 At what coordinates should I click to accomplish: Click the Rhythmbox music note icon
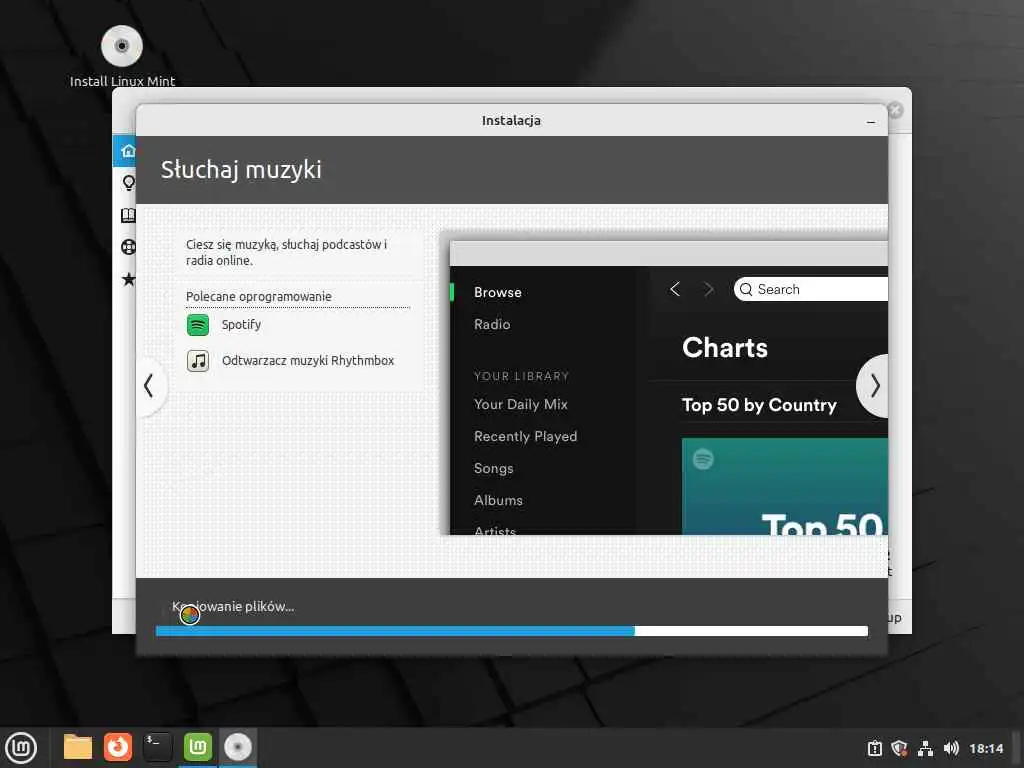(x=198, y=360)
